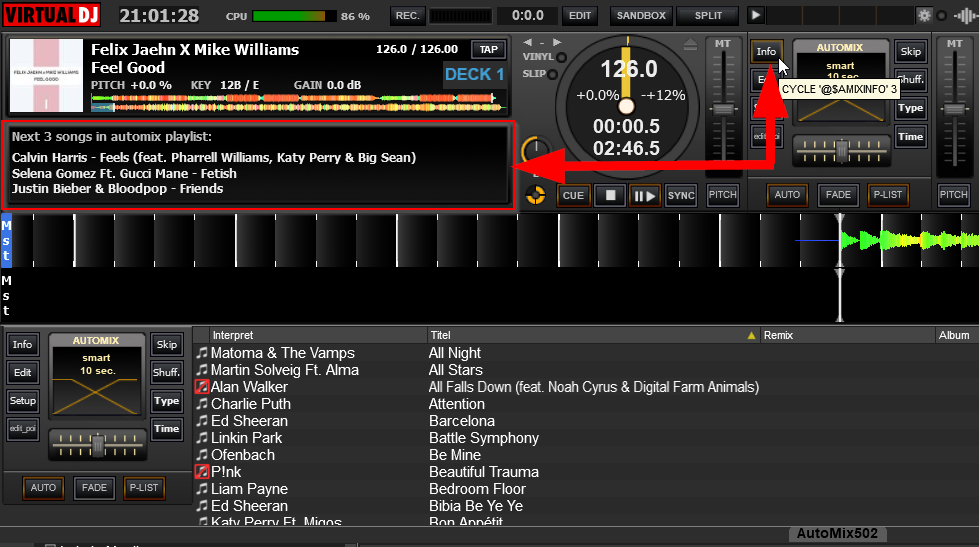Toggle MT master tempo on the right deck

[954, 44]
